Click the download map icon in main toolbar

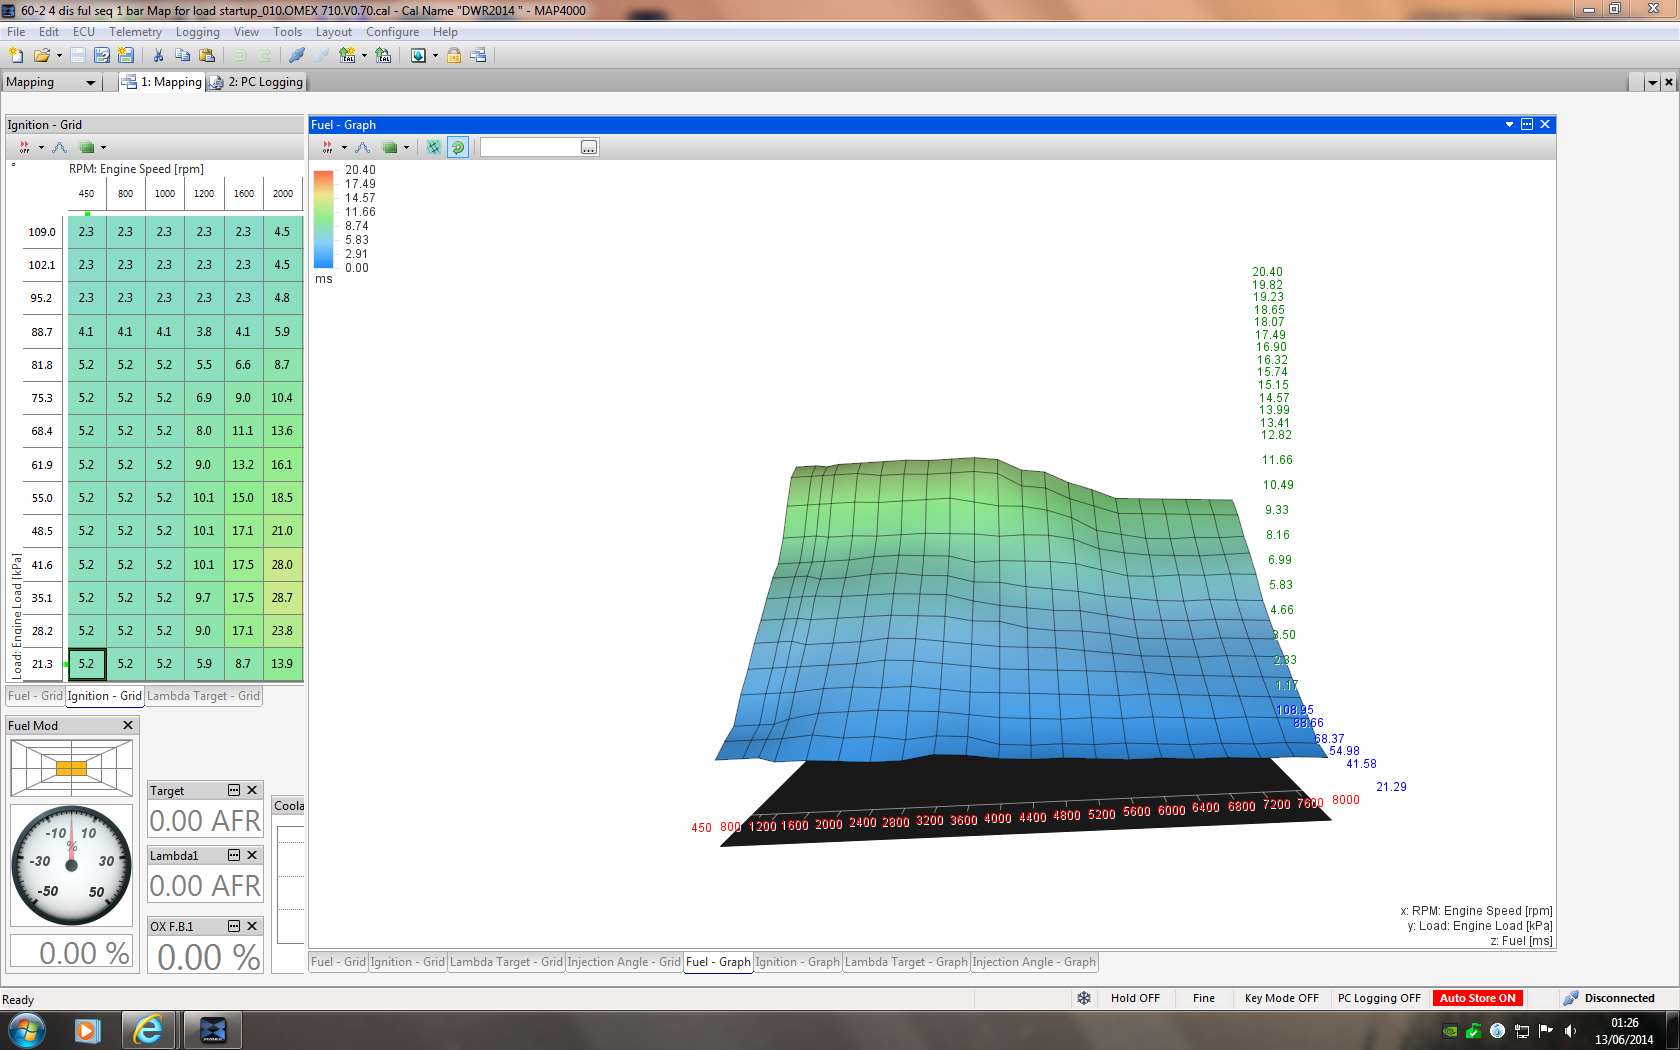coord(418,56)
